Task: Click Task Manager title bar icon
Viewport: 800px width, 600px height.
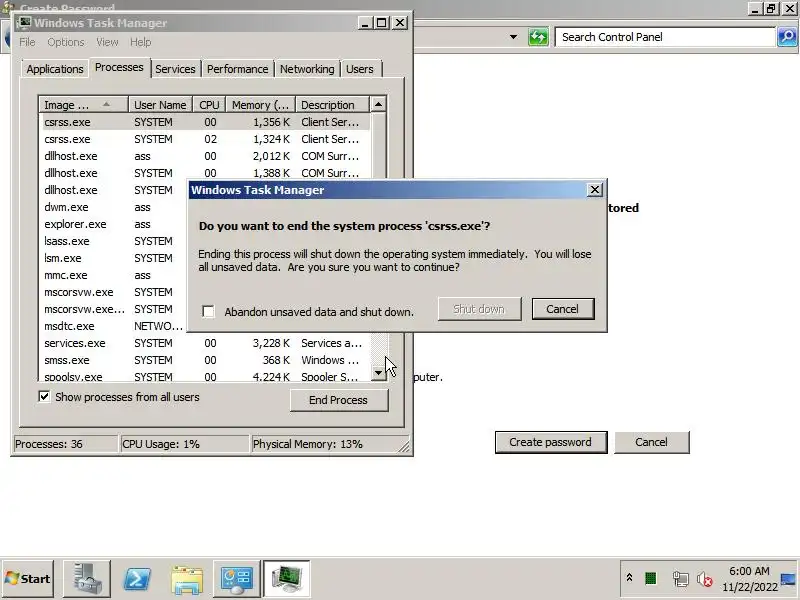Action: pyautogui.click(x=24, y=23)
